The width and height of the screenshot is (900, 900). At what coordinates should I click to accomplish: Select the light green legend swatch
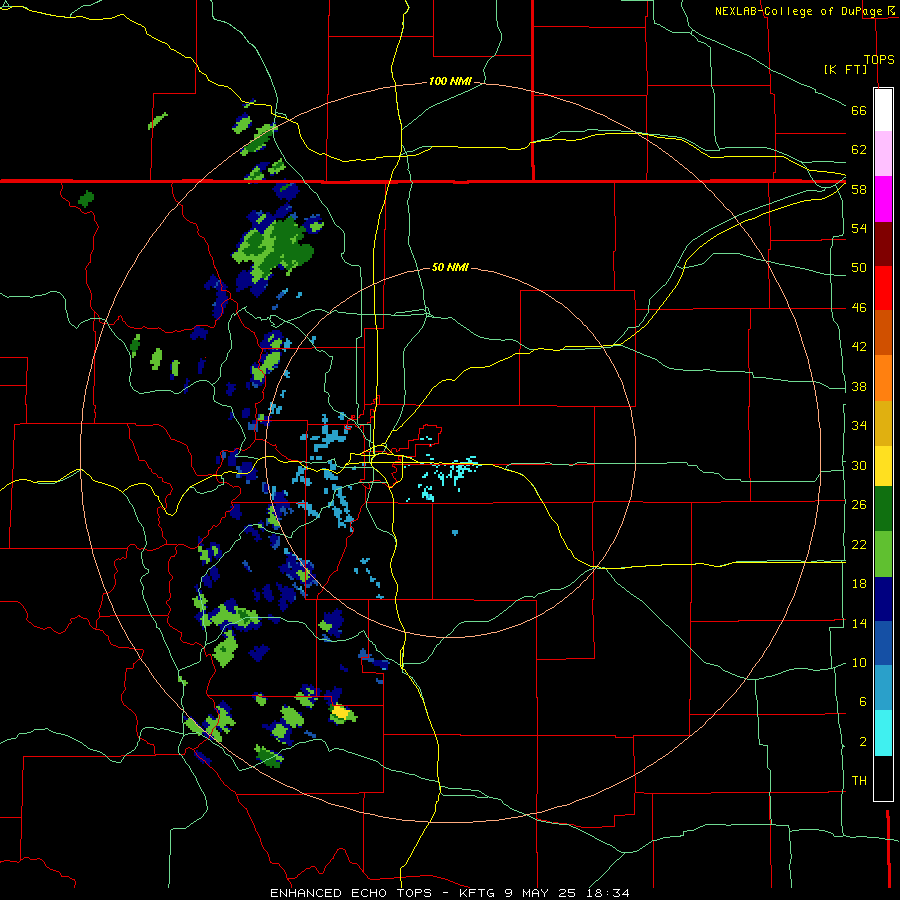tap(883, 554)
